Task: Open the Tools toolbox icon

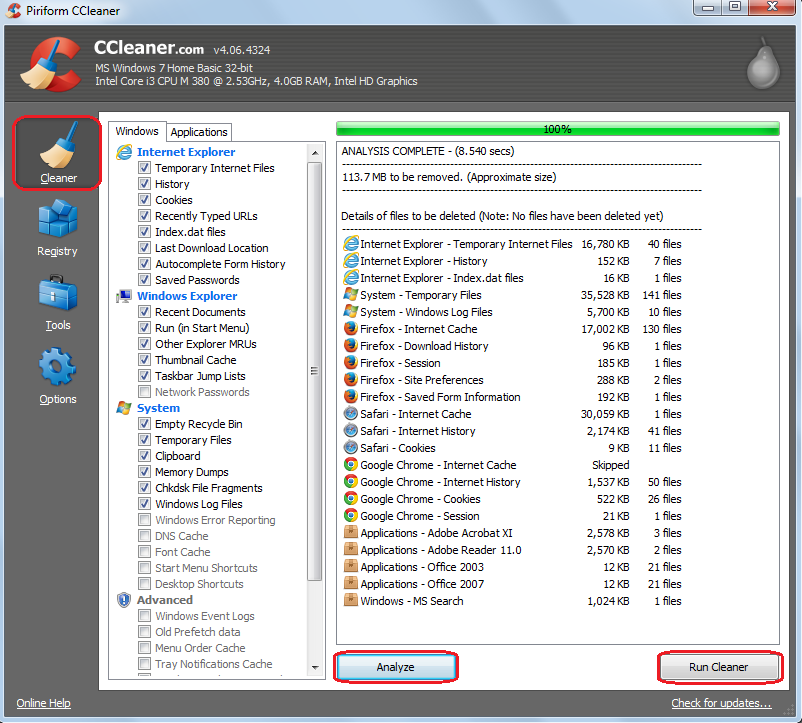Action: (x=57, y=293)
